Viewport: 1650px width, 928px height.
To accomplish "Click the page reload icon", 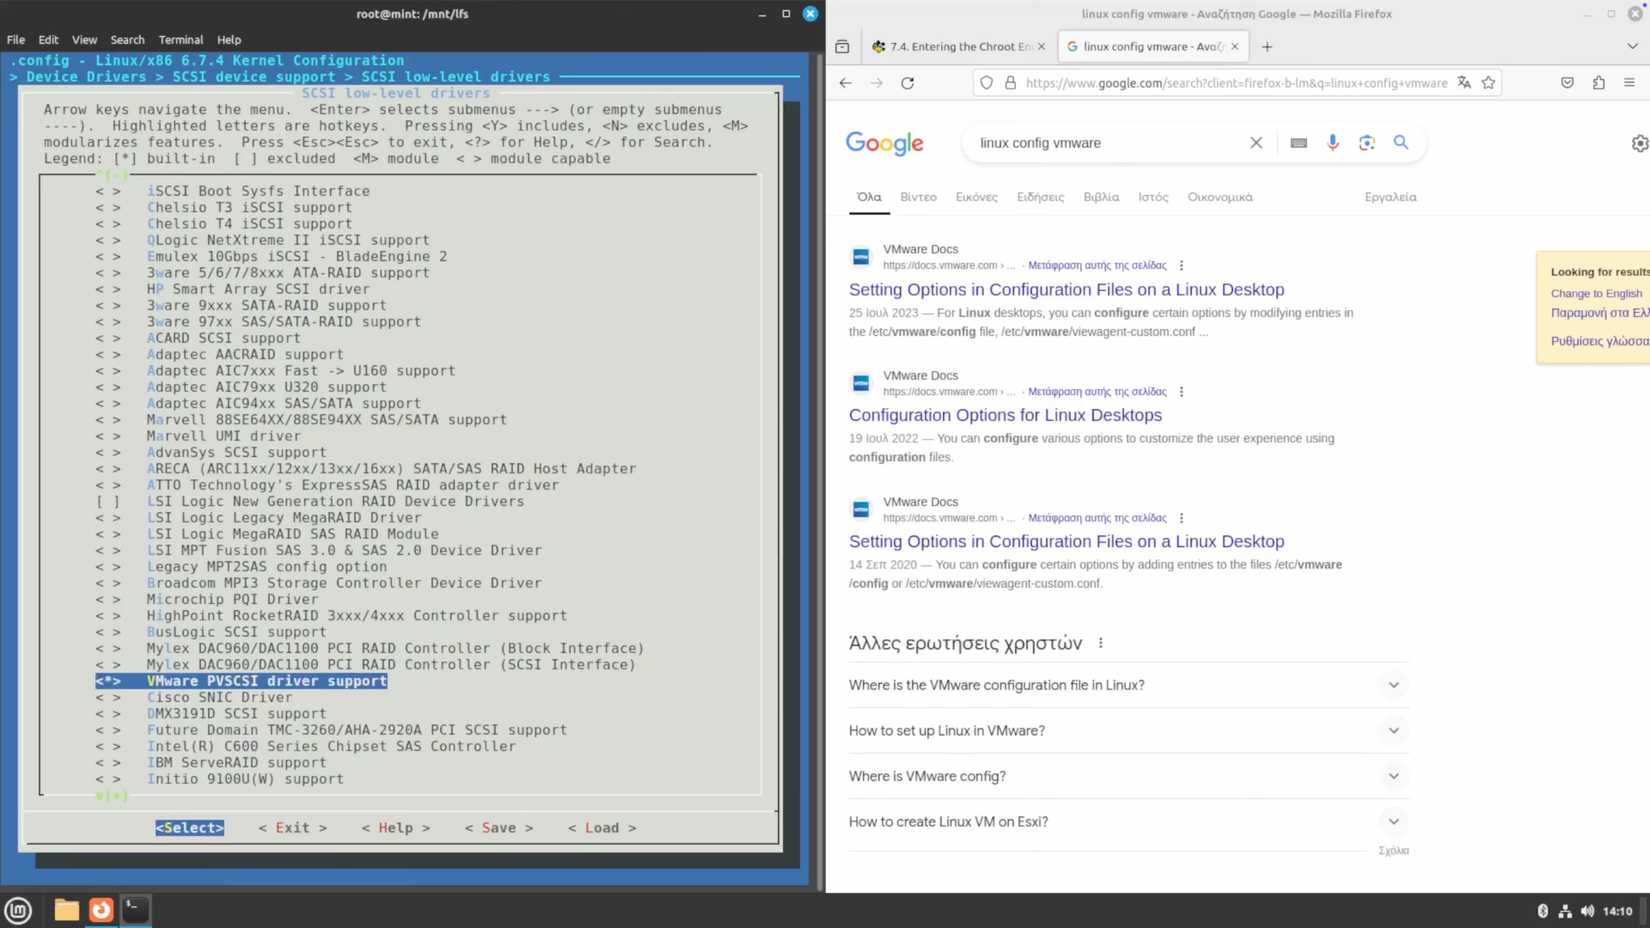I will (x=907, y=83).
